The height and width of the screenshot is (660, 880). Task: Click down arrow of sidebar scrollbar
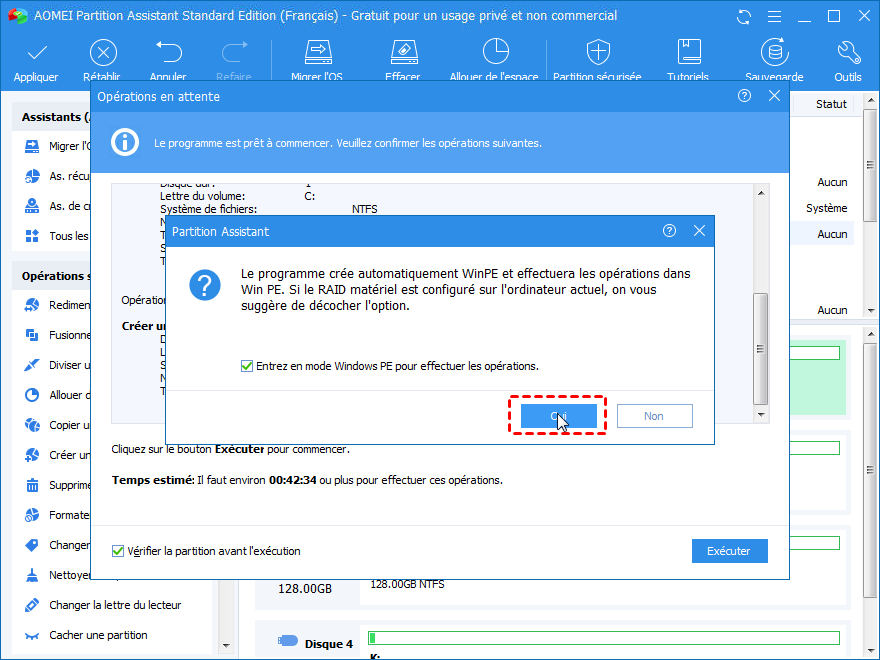coord(226,645)
